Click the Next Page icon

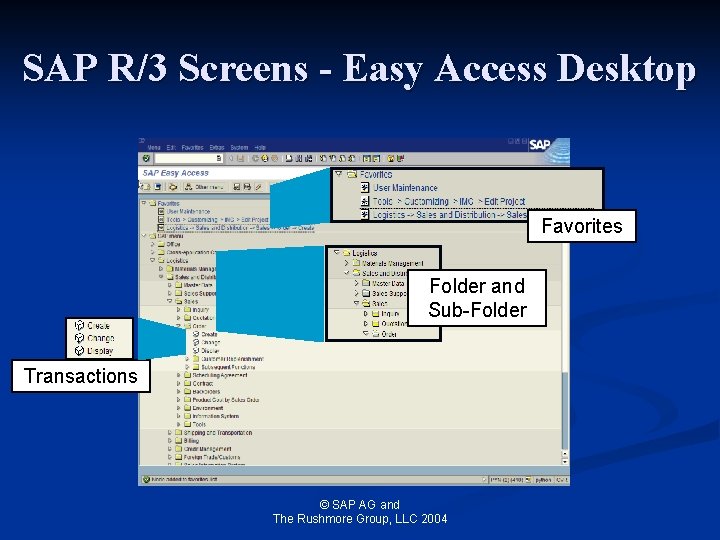click(342, 159)
